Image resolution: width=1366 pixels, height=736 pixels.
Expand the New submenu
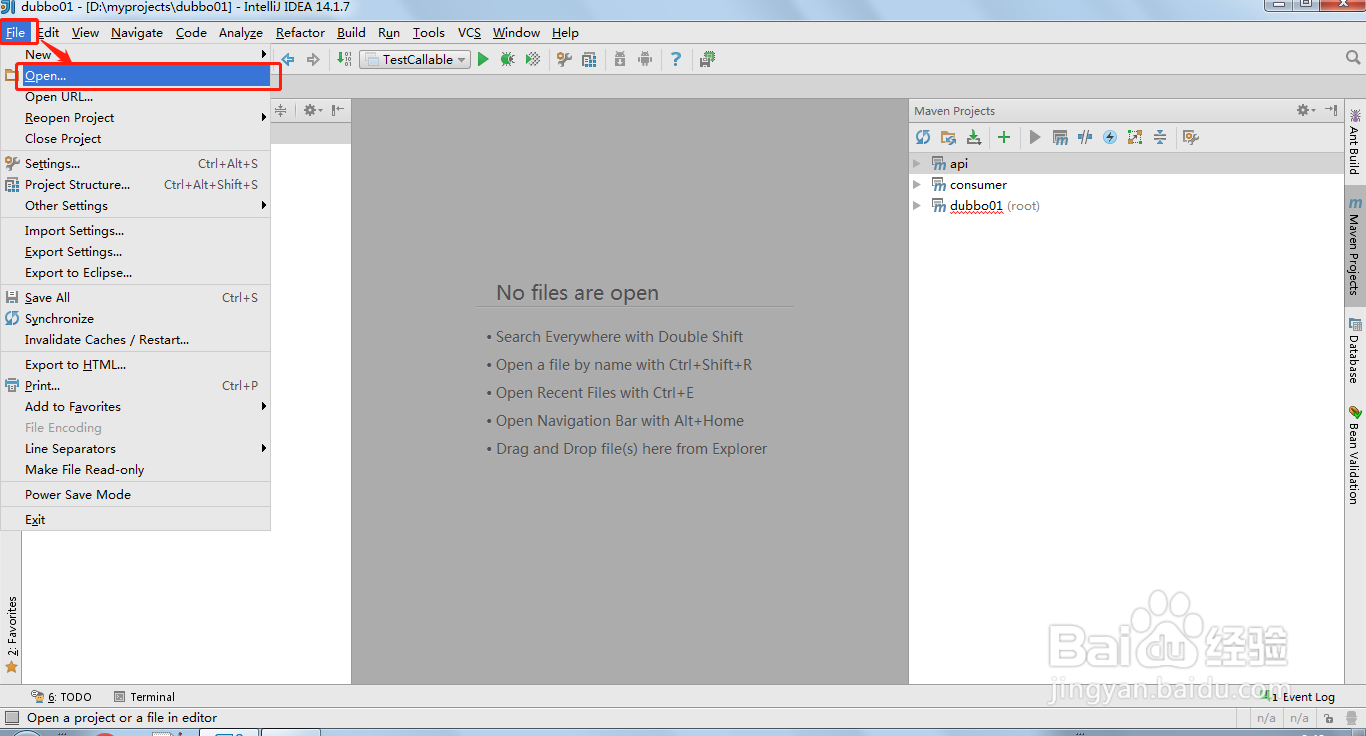pyautogui.click(x=136, y=55)
